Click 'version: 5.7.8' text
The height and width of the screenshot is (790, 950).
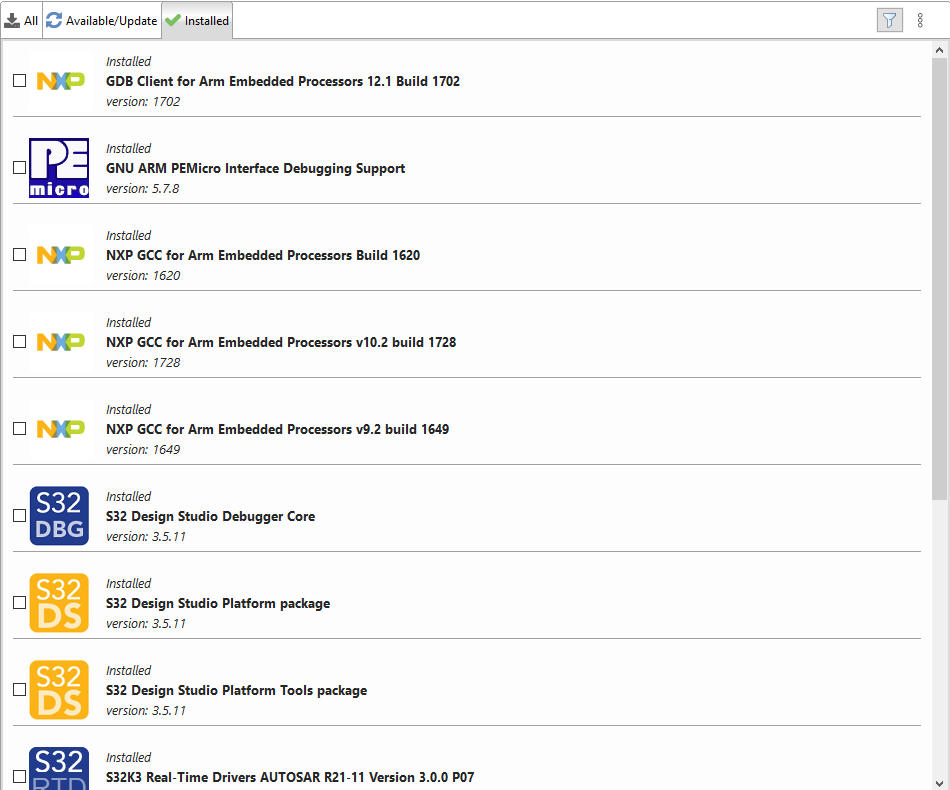click(x=142, y=188)
